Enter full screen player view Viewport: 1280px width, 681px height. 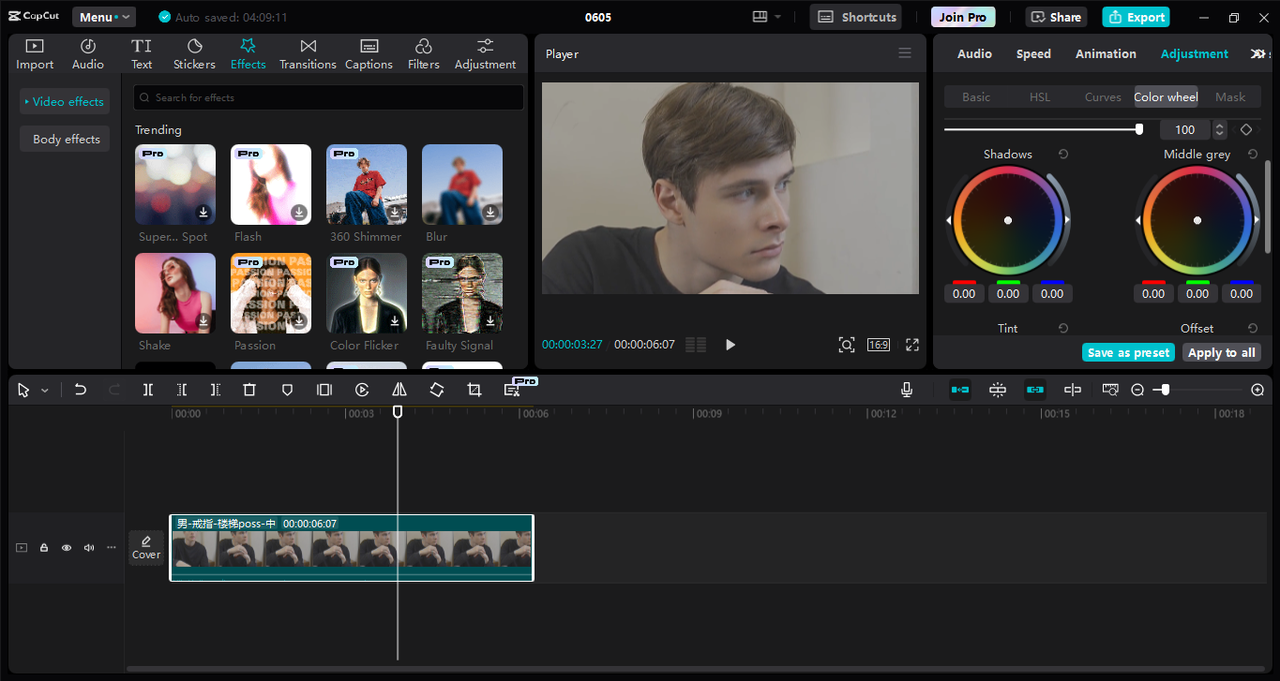coord(912,344)
